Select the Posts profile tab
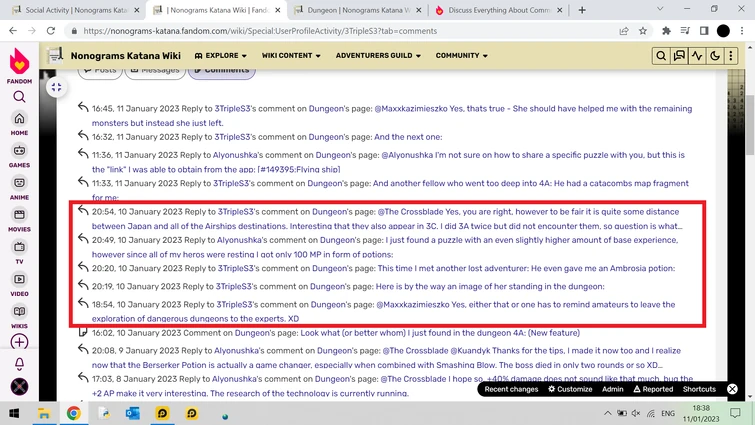Viewport: 755px width, 425px height. (x=100, y=71)
